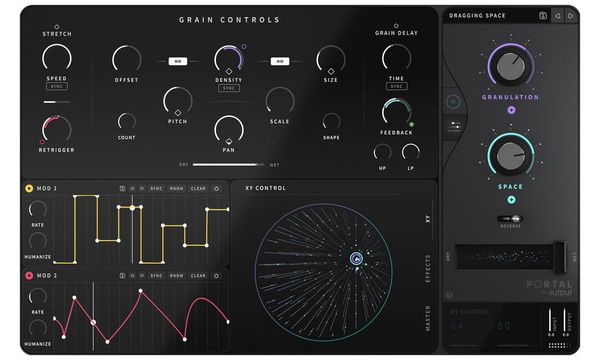Click the XY pad puck

tap(357, 259)
